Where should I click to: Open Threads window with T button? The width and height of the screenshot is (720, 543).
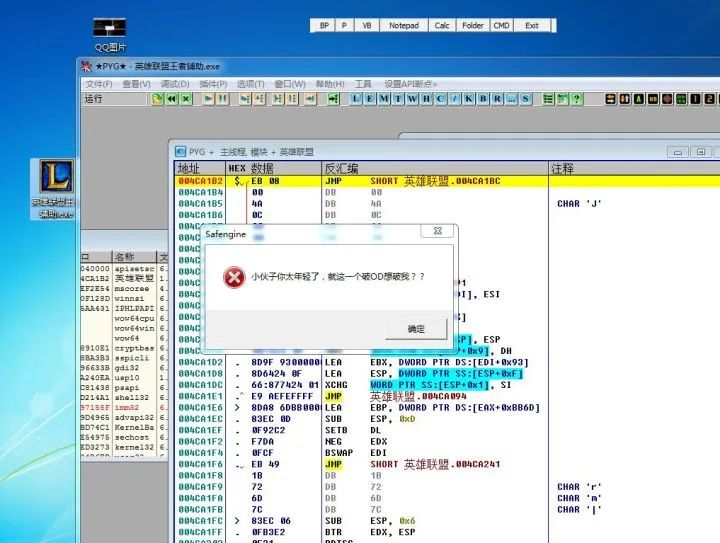pos(398,99)
